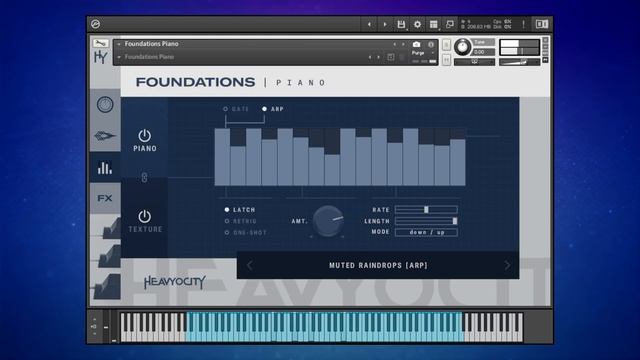Select the ONE-SHOT option
The image size is (640, 360).
(x=227, y=232)
